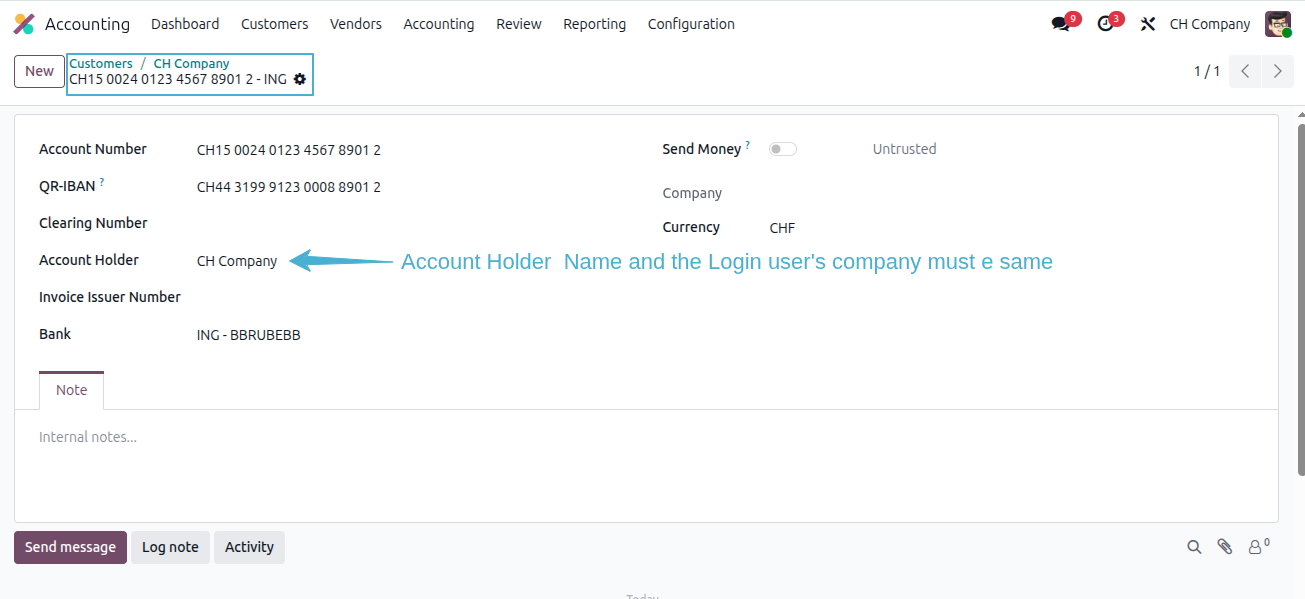Open the Reporting menu

(x=594, y=24)
